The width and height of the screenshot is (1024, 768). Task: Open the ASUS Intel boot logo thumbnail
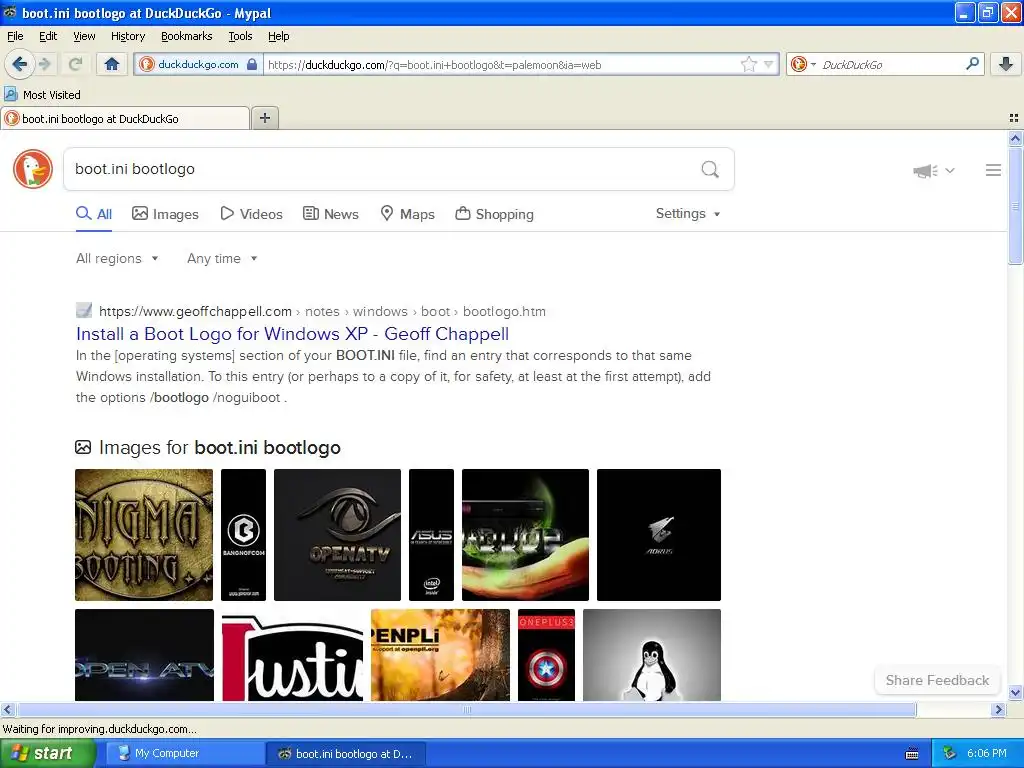click(431, 535)
